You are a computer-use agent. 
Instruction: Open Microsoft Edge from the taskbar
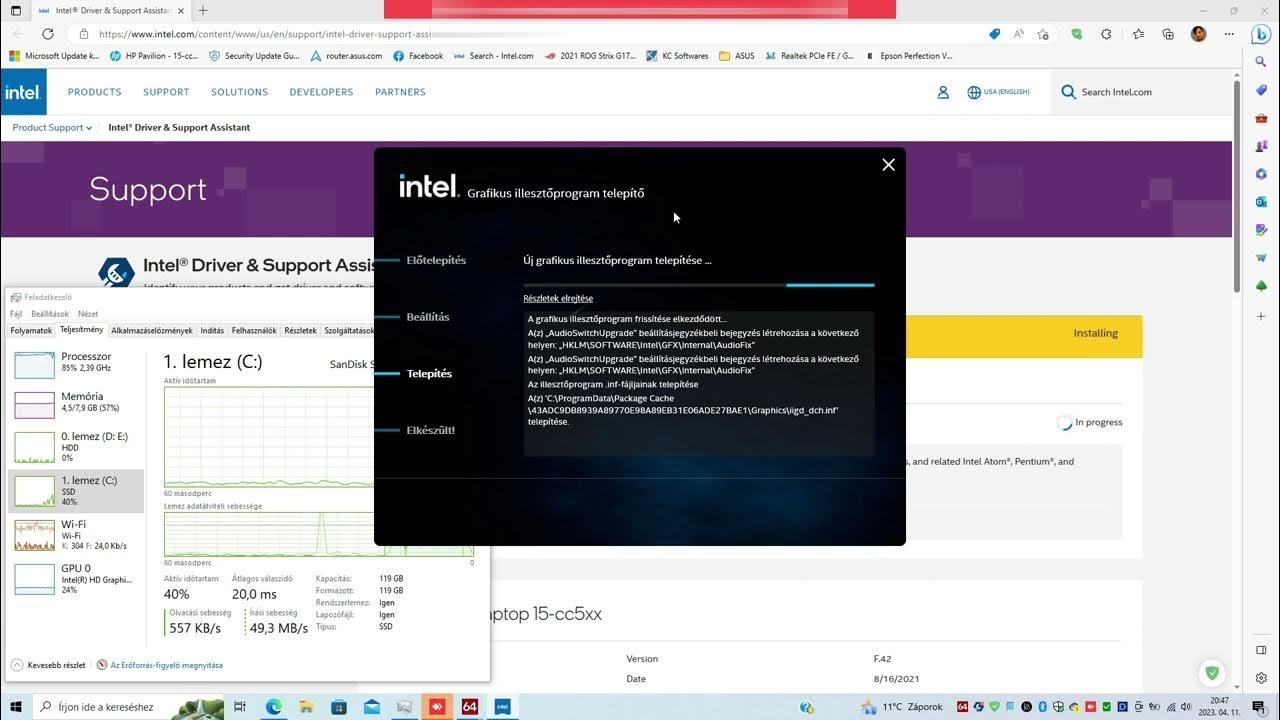coord(274,706)
